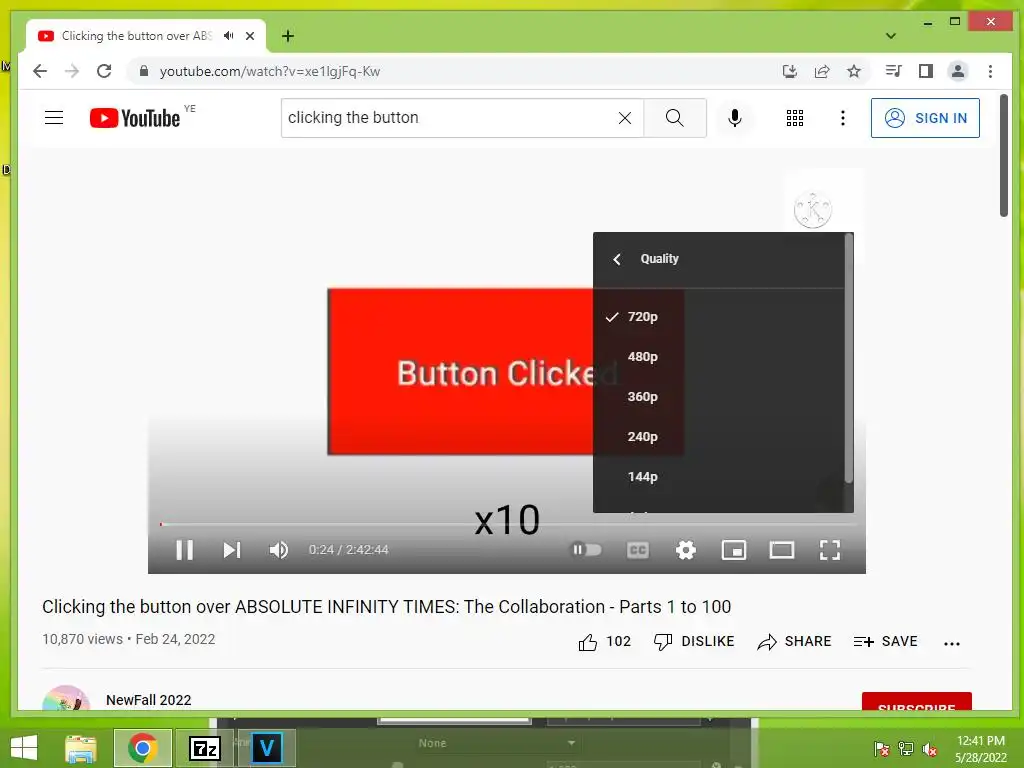Mute the tab audio icon
This screenshot has height=768, width=1024.
[x=229, y=36]
